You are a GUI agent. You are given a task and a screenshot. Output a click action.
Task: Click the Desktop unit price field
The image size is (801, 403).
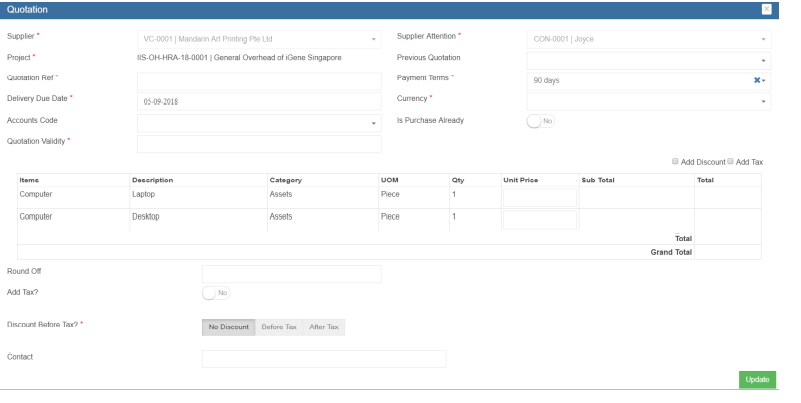(x=540, y=220)
